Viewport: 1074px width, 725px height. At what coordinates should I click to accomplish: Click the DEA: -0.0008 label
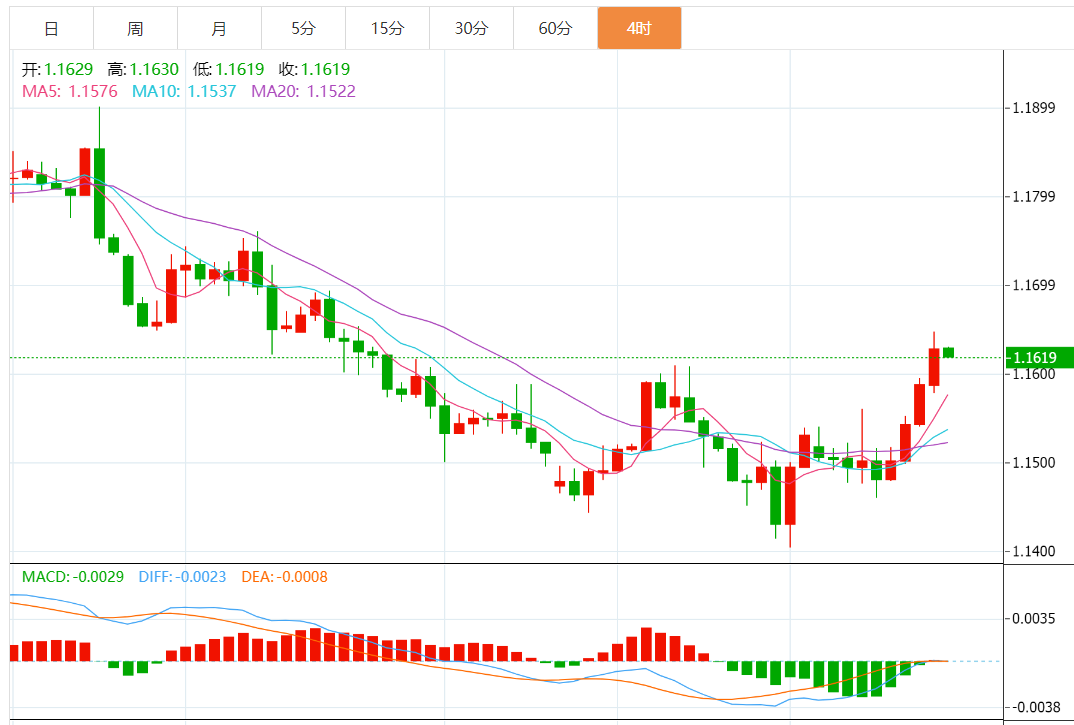coord(284,577)
